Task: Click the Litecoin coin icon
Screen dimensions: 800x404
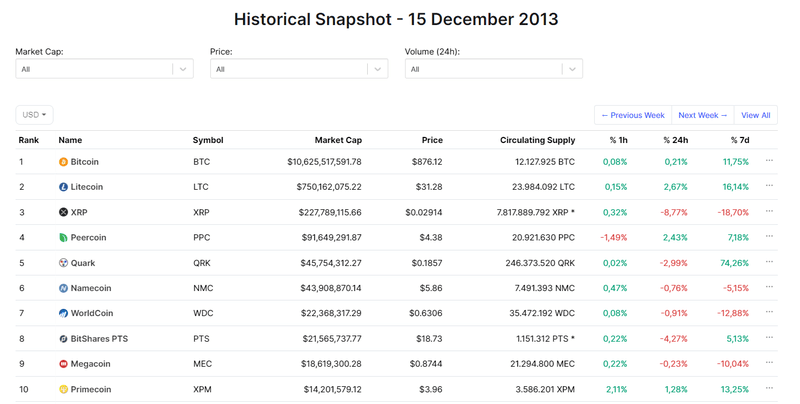Action: (63, 187)
